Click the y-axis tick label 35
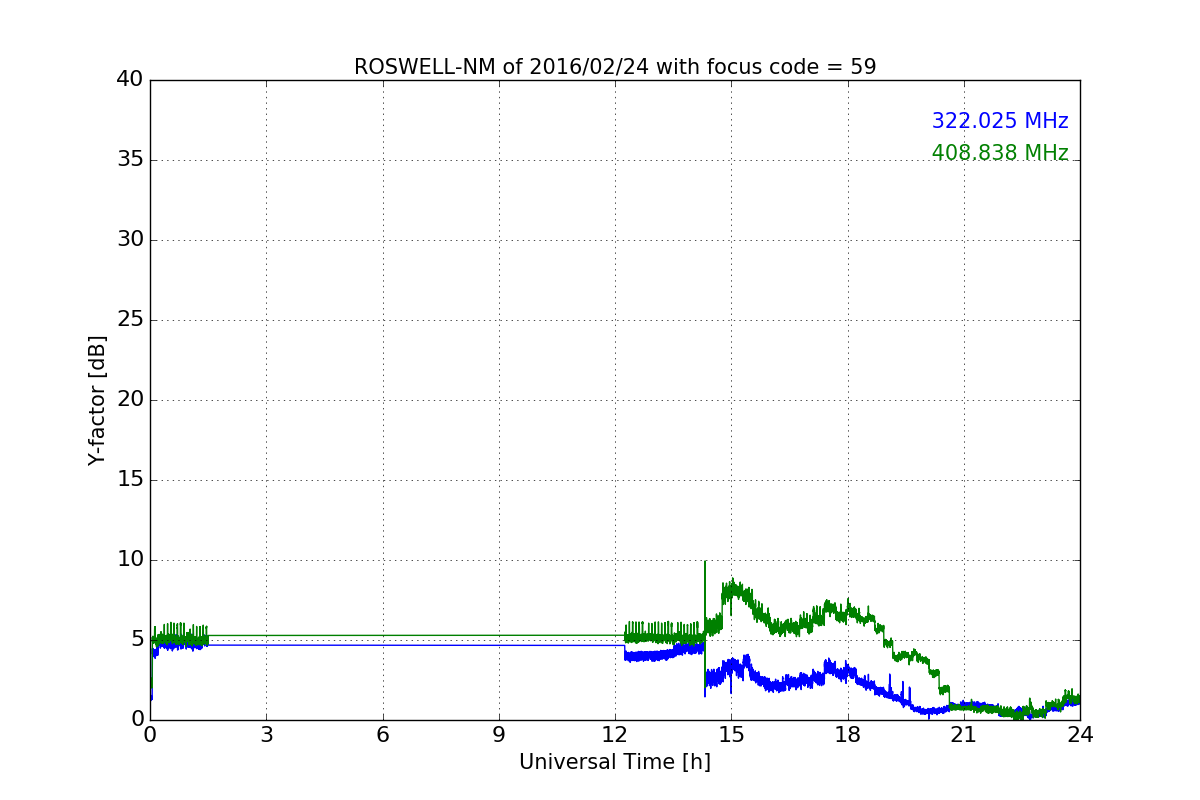1200x800 pixels. coord(130,160)
